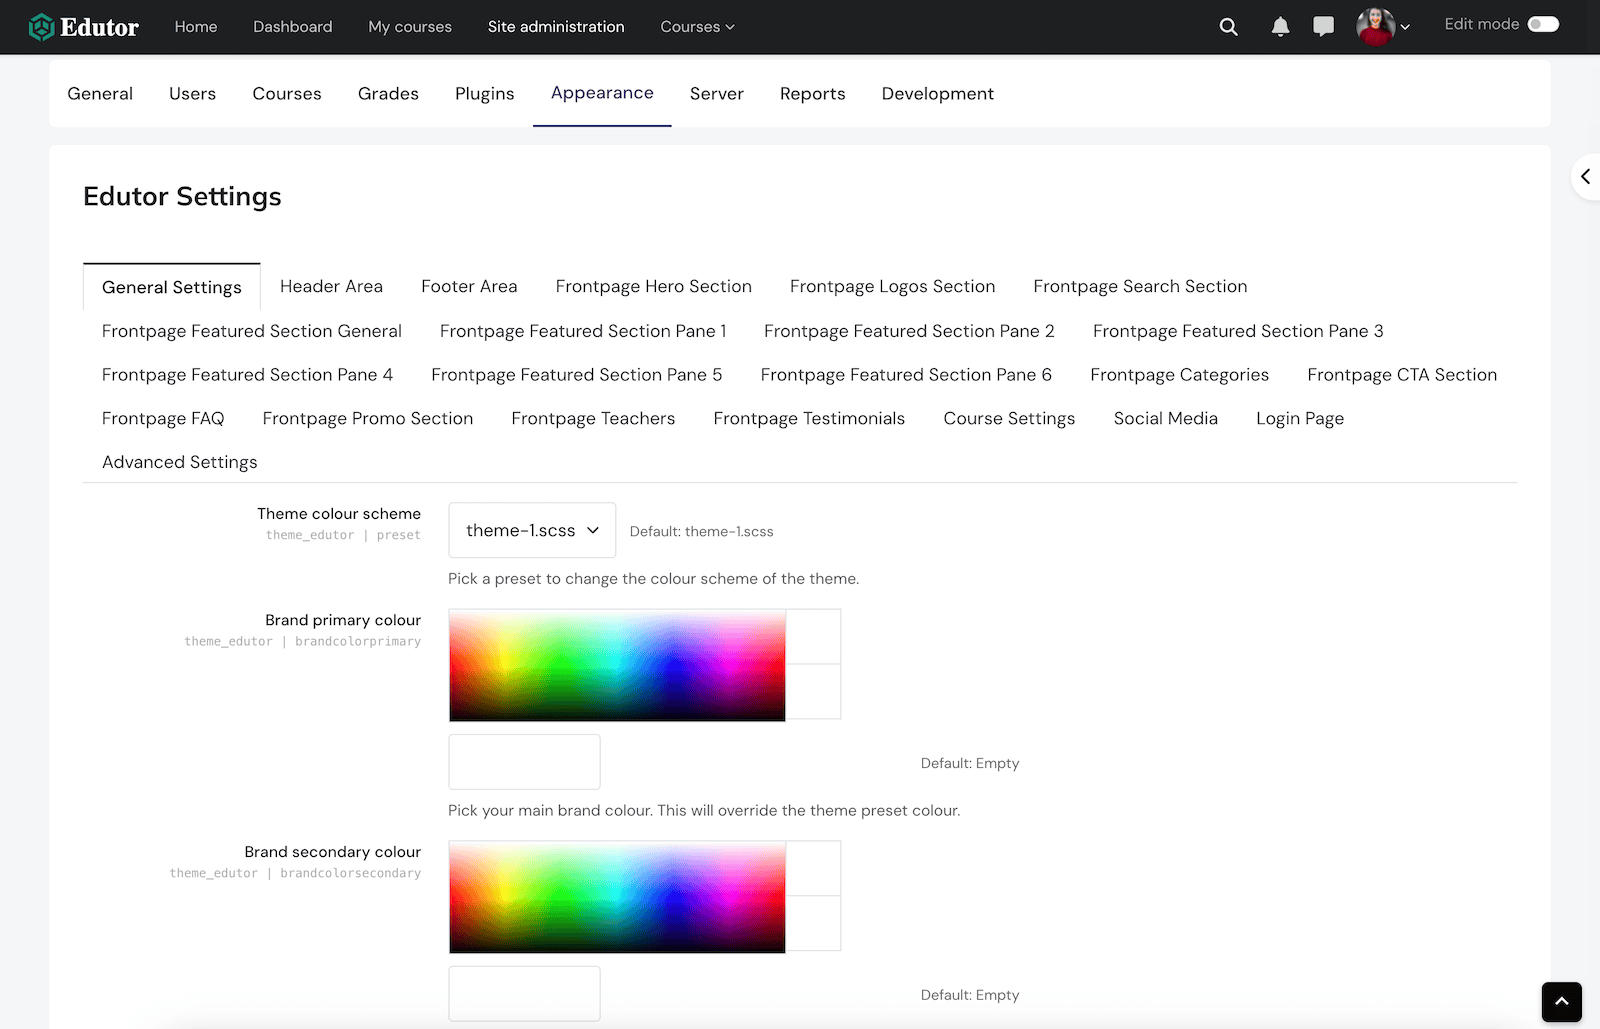Select the Login Page settings tab
1600x1029 pixels.
click(x=1300, y=418)
